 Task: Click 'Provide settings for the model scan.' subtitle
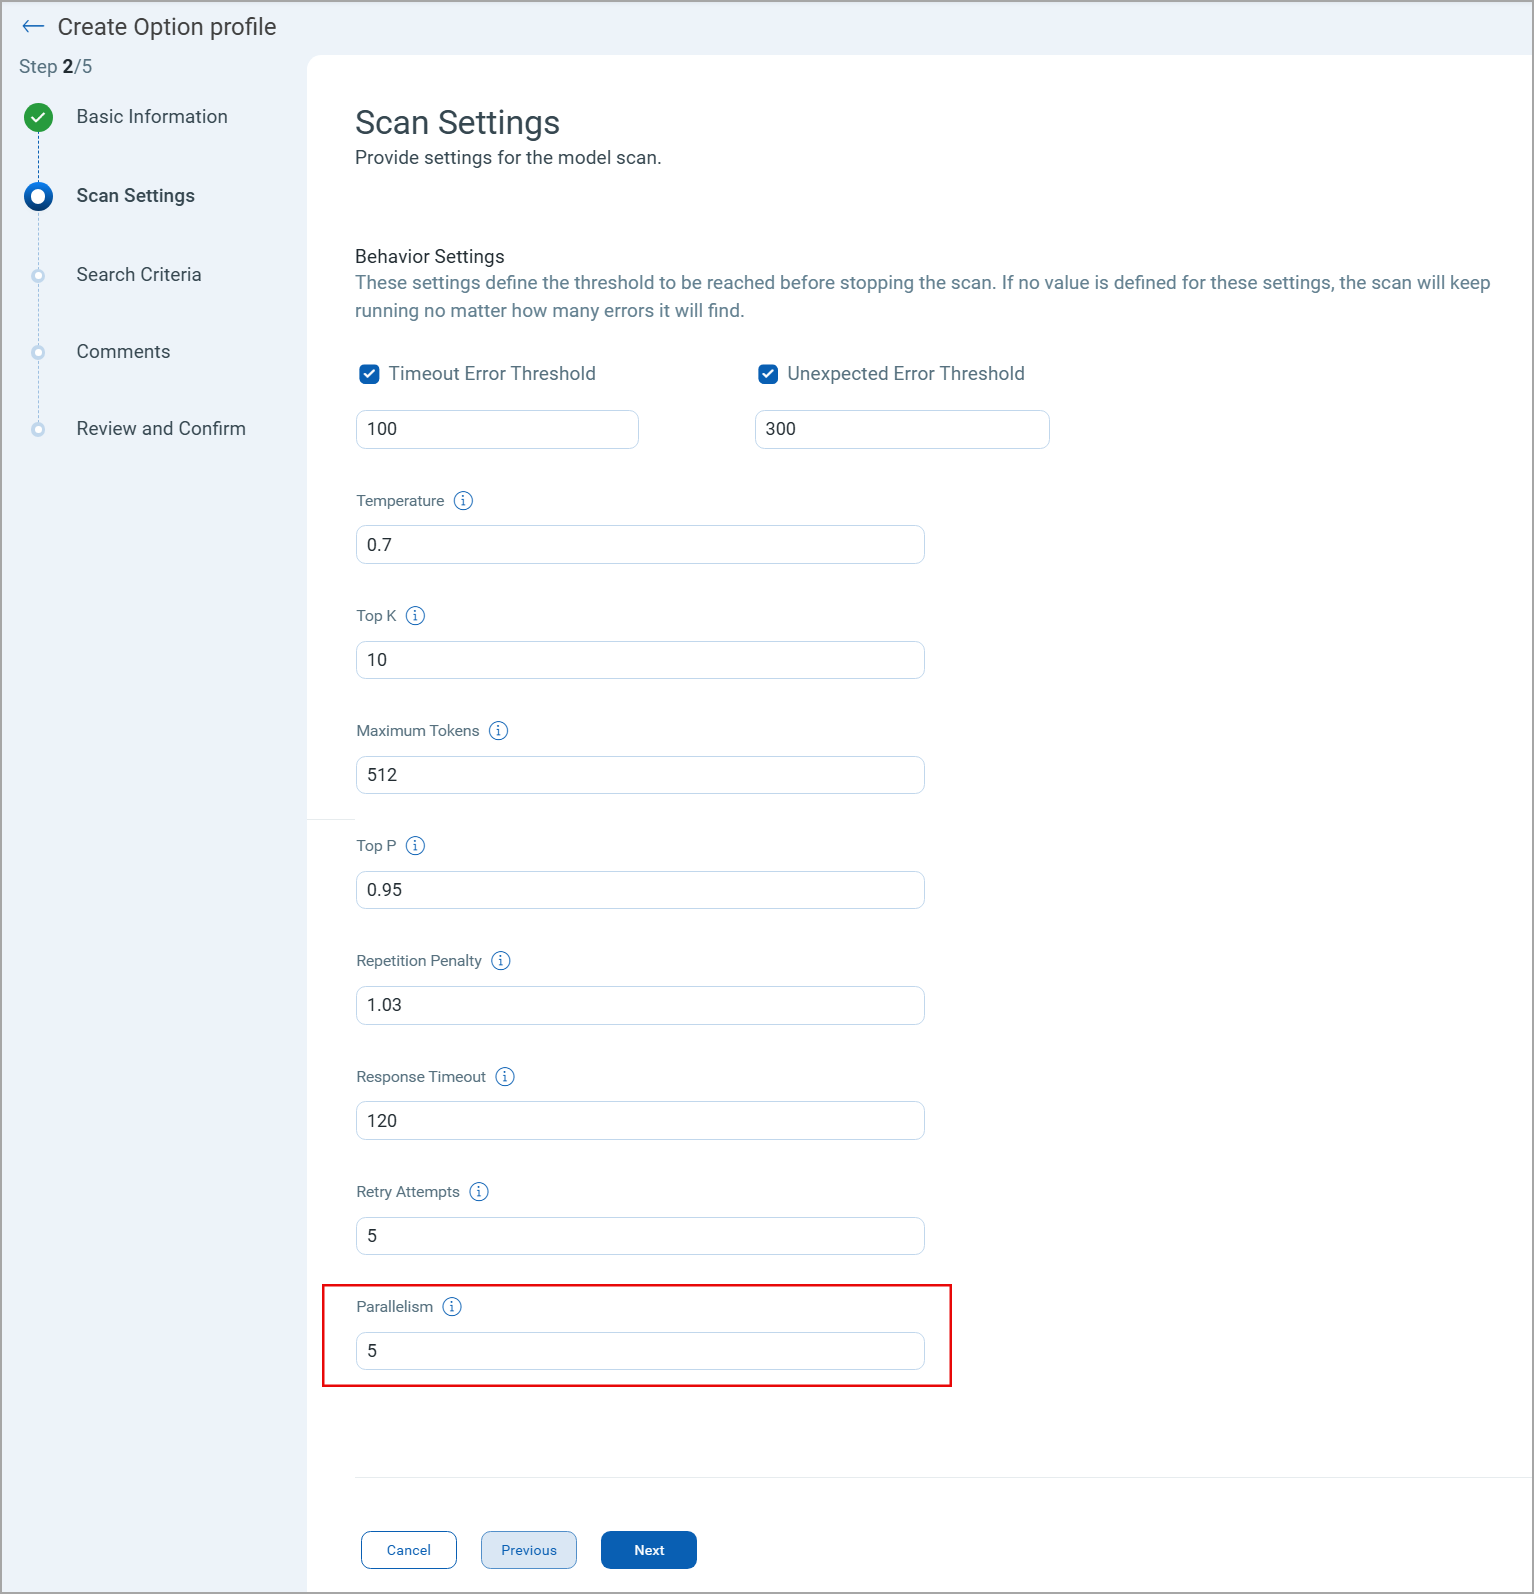tap(508, 158)
